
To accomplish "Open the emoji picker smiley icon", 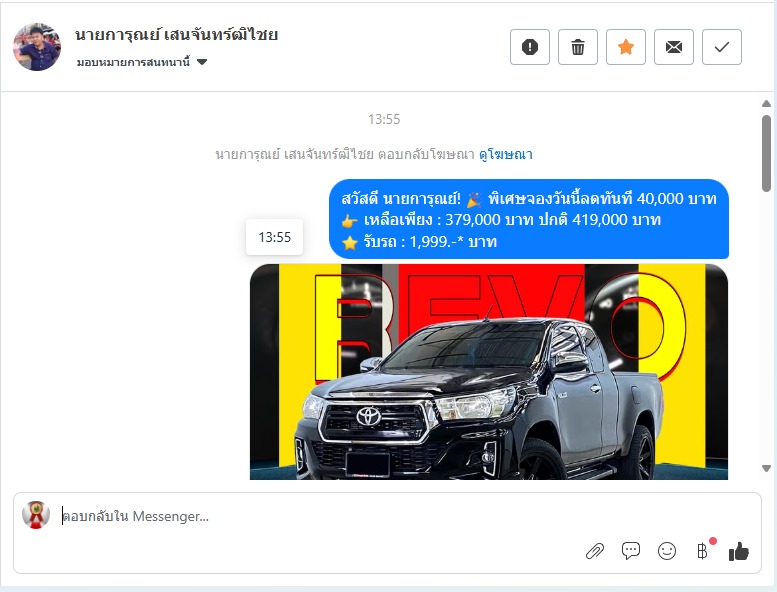I will pos(667,551).
